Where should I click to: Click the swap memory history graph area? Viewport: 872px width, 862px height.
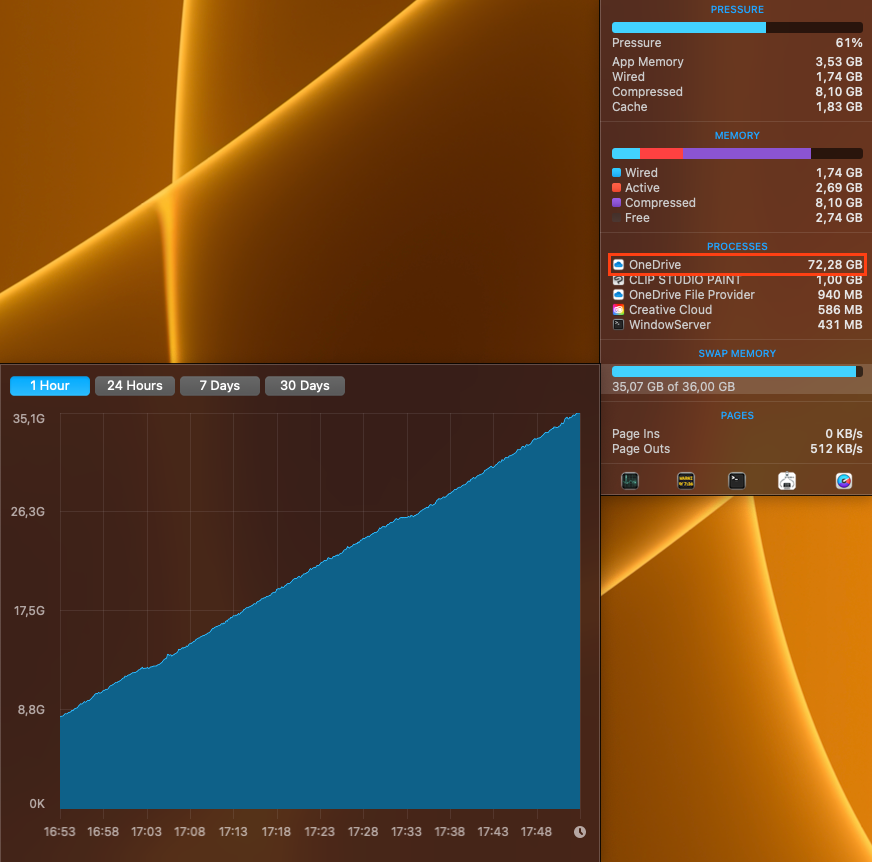(x=320, y=611)
